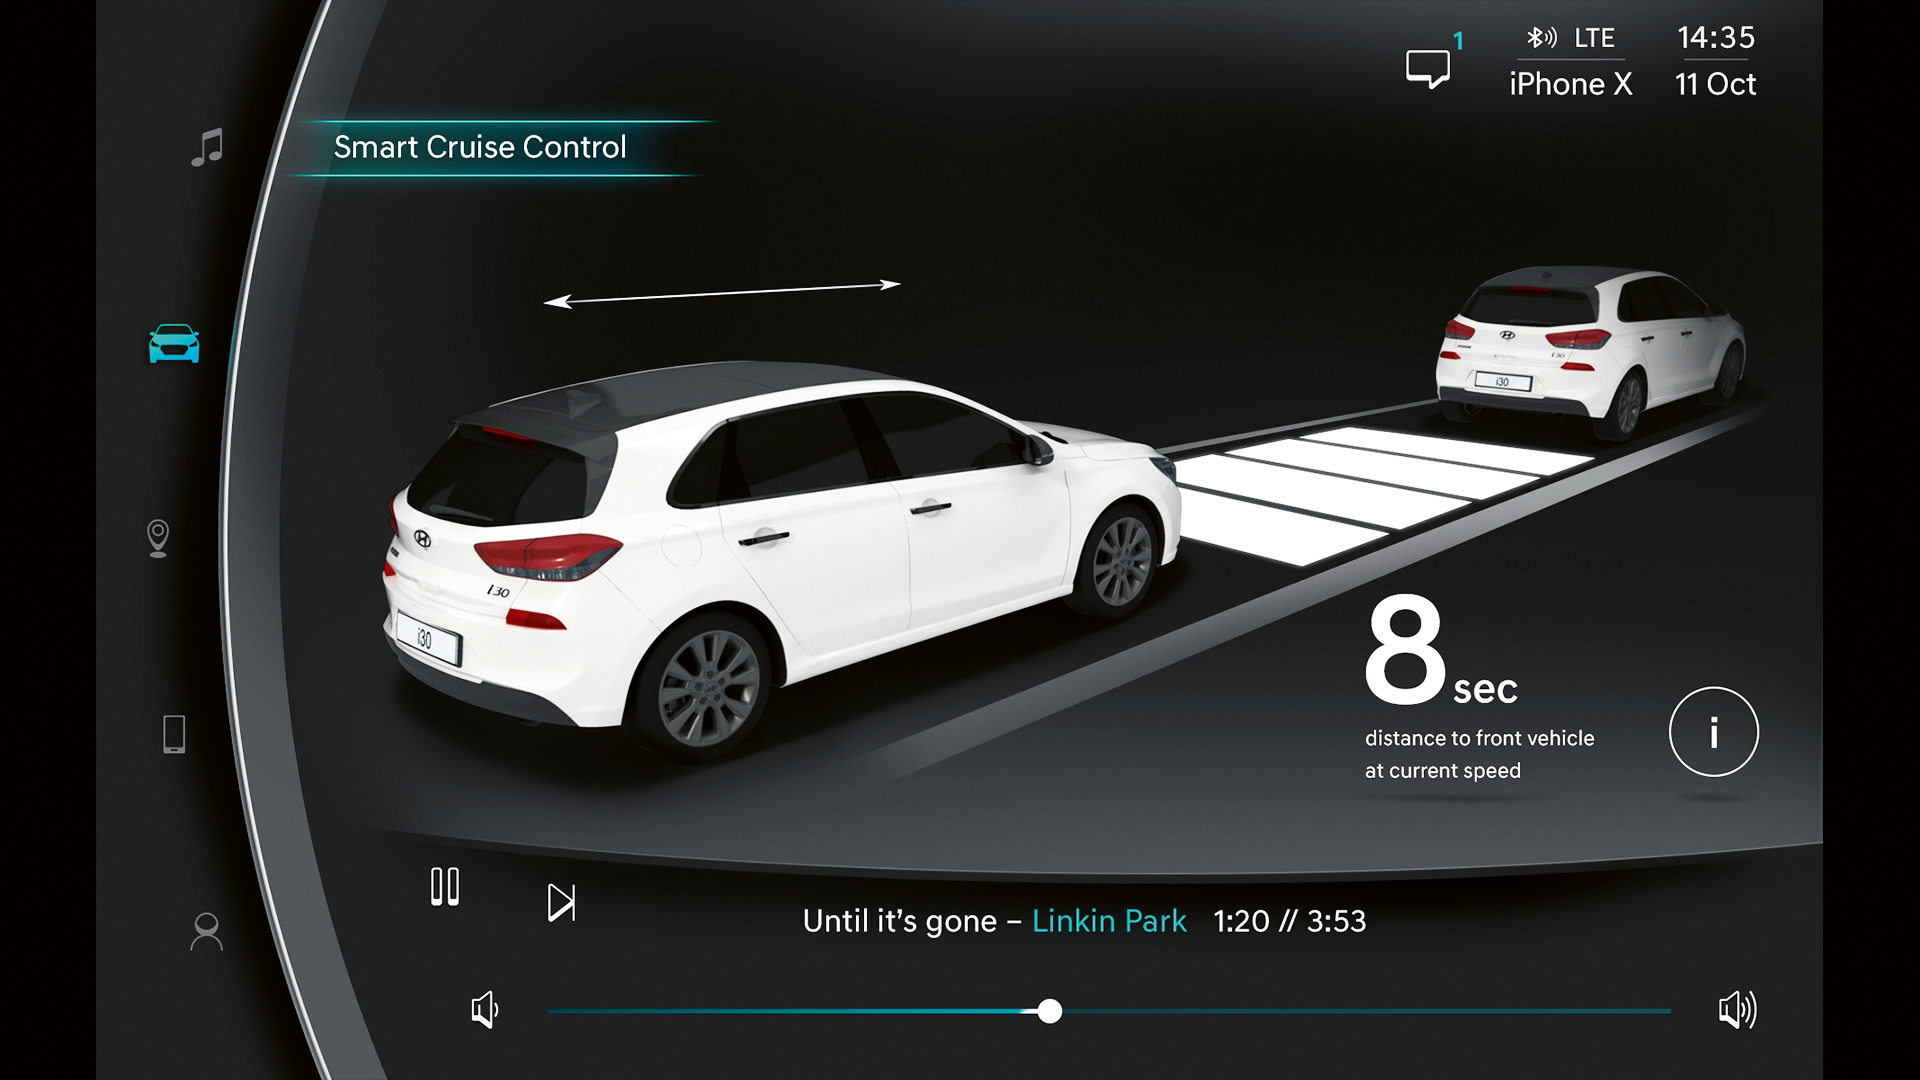Viewport: 1920px width, 1080px height.
Task: Open the phone section in sidebar
Action: [174, 734]
